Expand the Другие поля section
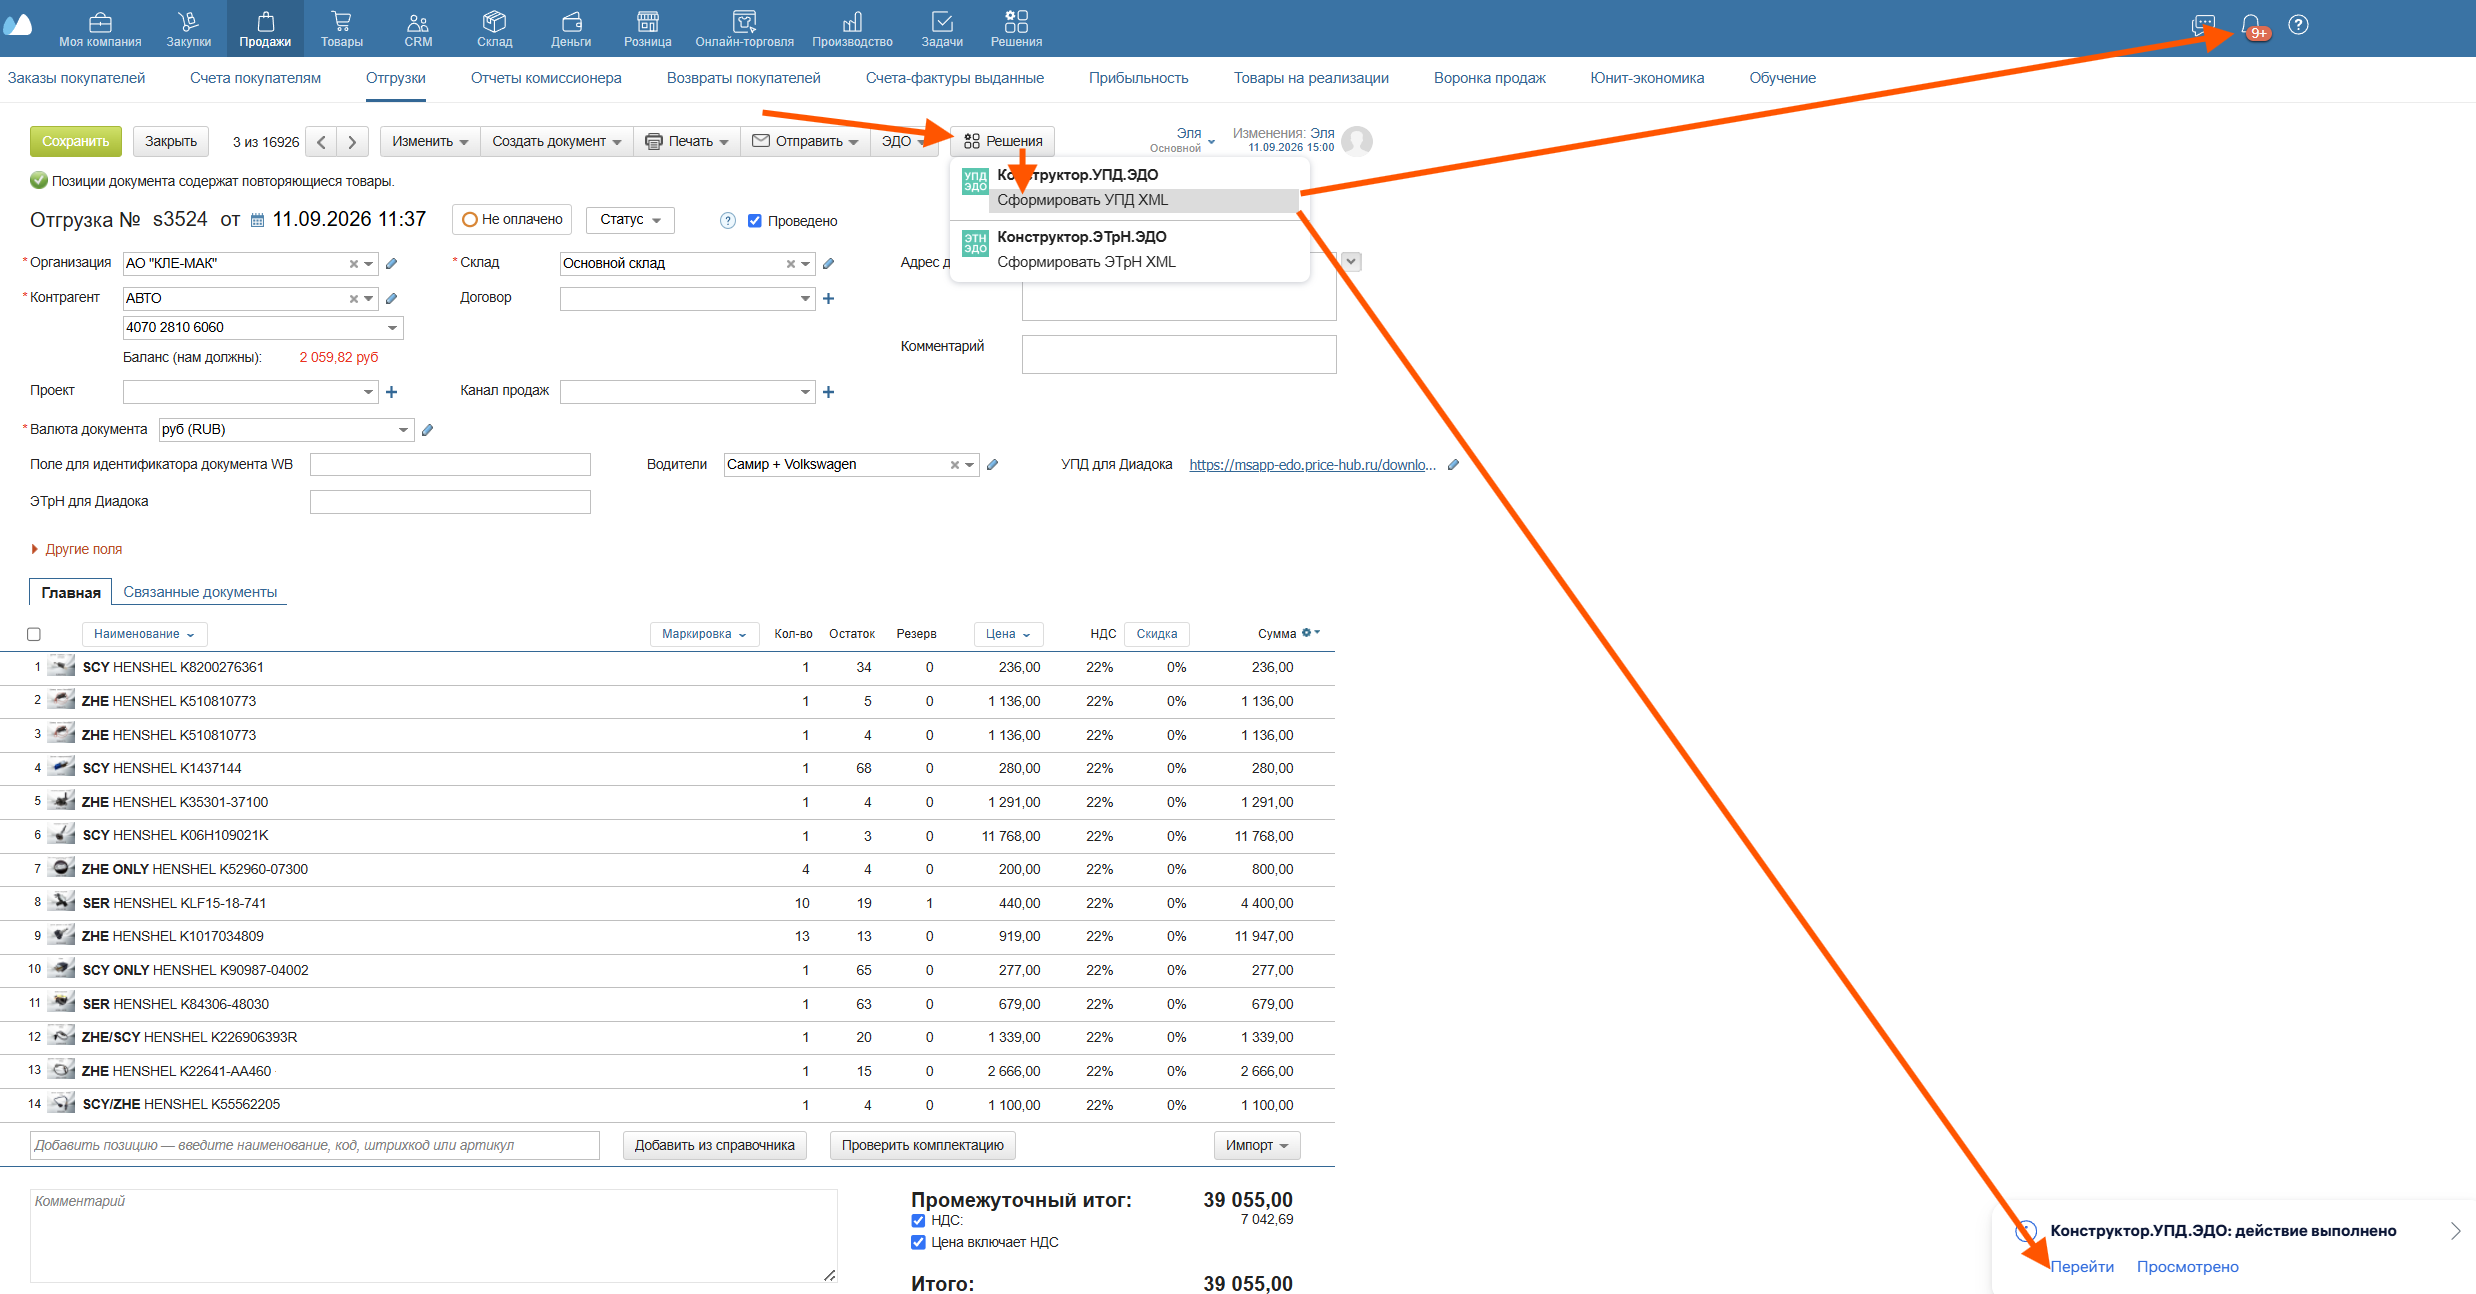Viewport: 2476px width, 1294px height. 76,549
